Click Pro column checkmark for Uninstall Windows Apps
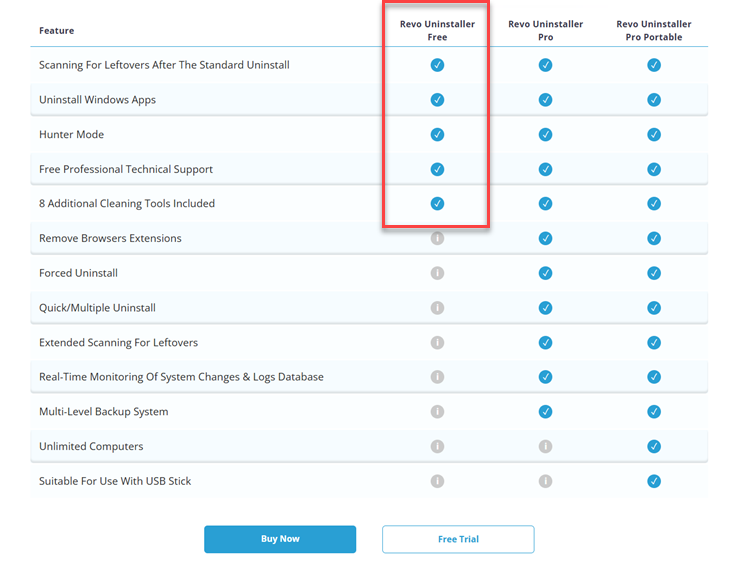This screenshot has height=569, width=750. point(545,99)
